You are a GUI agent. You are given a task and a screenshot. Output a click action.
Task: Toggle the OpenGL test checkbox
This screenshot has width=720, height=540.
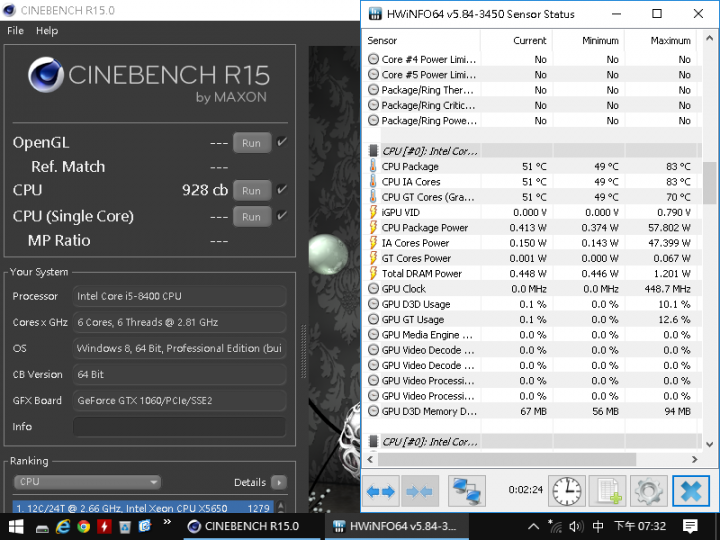[x=282, y=142]
